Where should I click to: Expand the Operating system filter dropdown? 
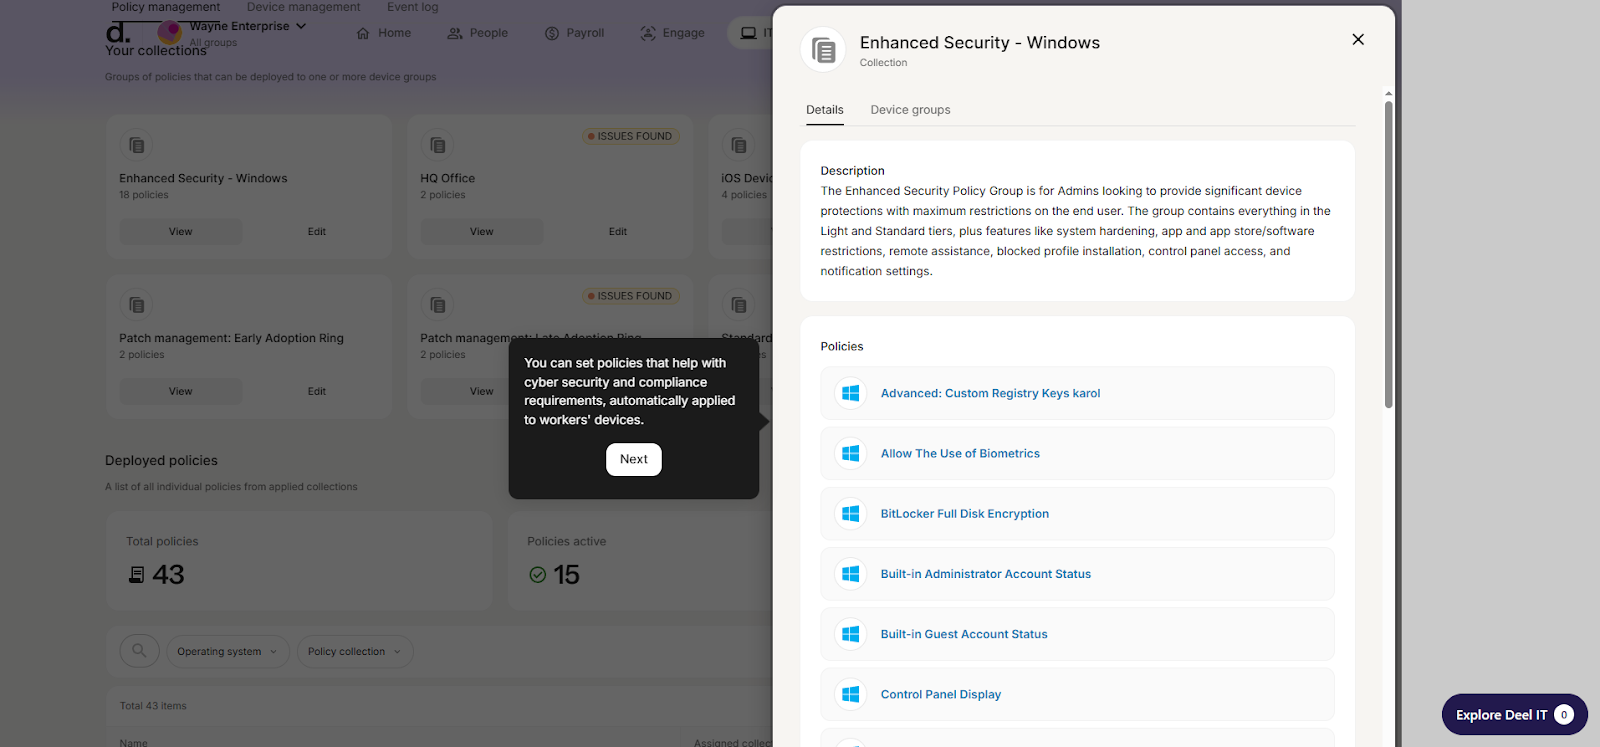tap(227, 652)
